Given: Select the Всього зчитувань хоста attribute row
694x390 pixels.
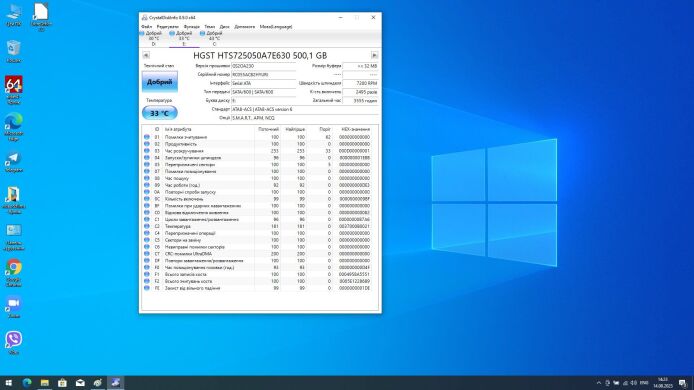Looking at the screenshot, I should [x=258, y=281].
